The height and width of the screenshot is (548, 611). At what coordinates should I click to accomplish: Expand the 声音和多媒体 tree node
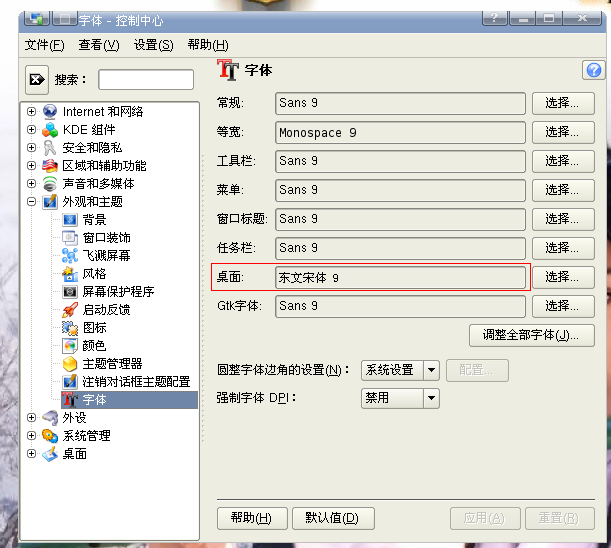click(32, 183)
